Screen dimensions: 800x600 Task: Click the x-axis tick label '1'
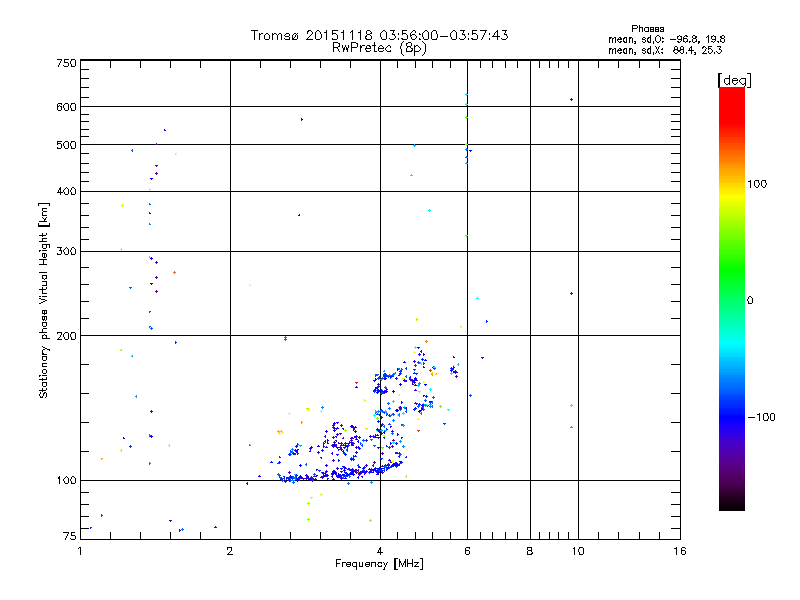coord(80,551)
